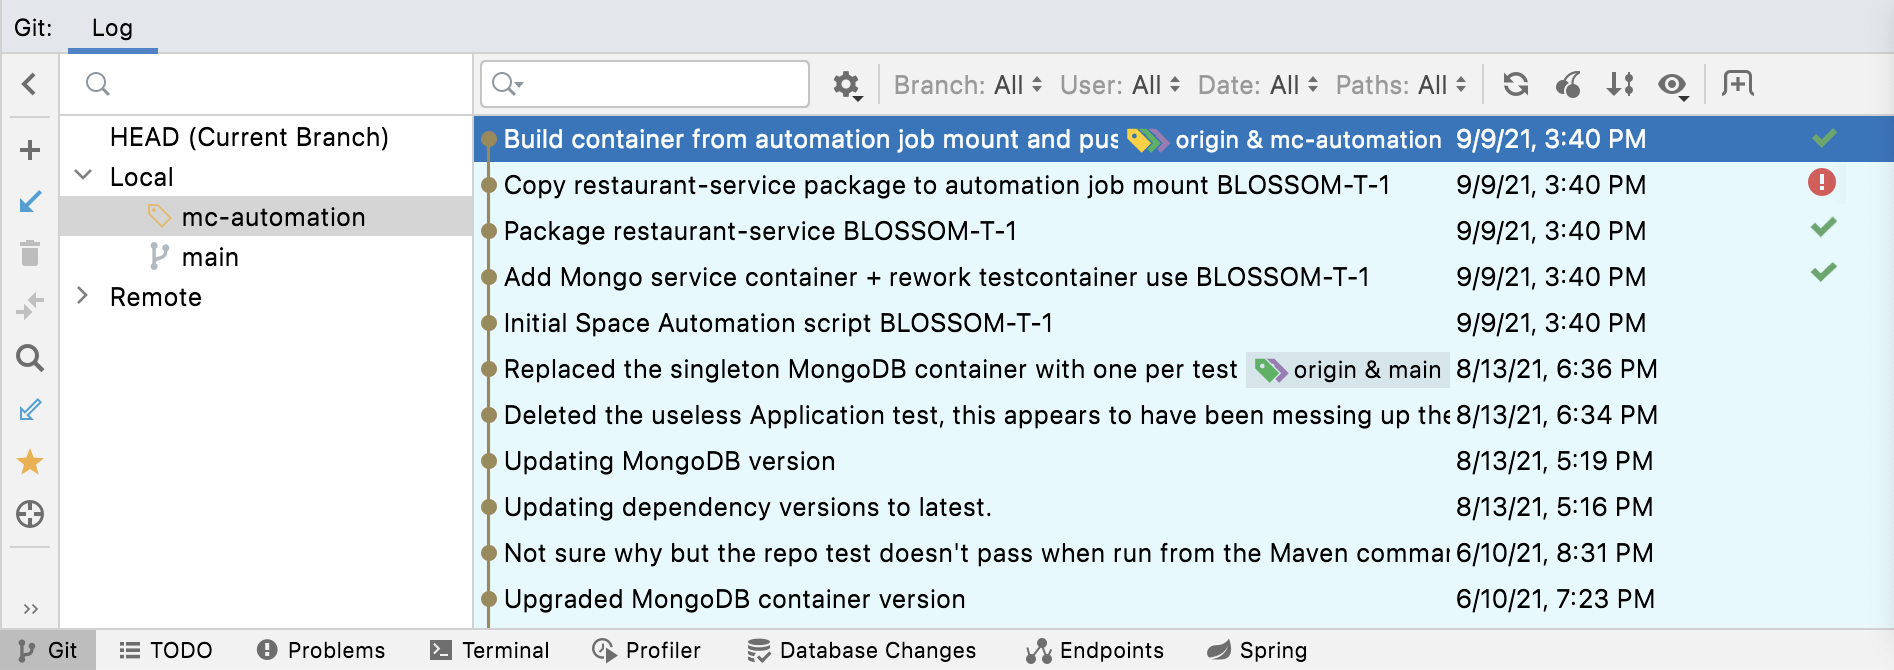The height and width of the screenshot is (670, 1894).
Task: Click the crosshair locate icon in sidebar
Action: (30, 514)
